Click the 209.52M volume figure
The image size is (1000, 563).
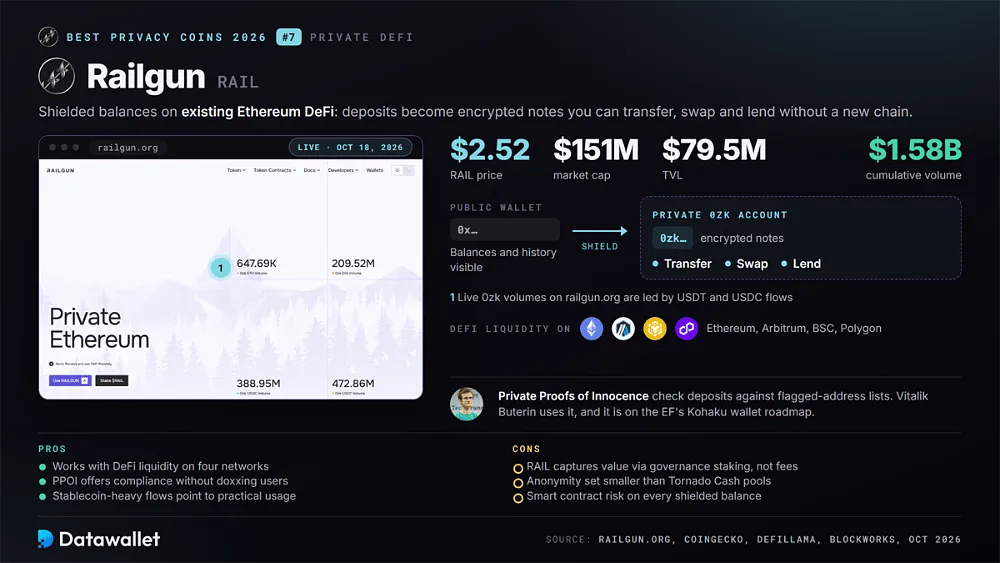click(353, 263)
